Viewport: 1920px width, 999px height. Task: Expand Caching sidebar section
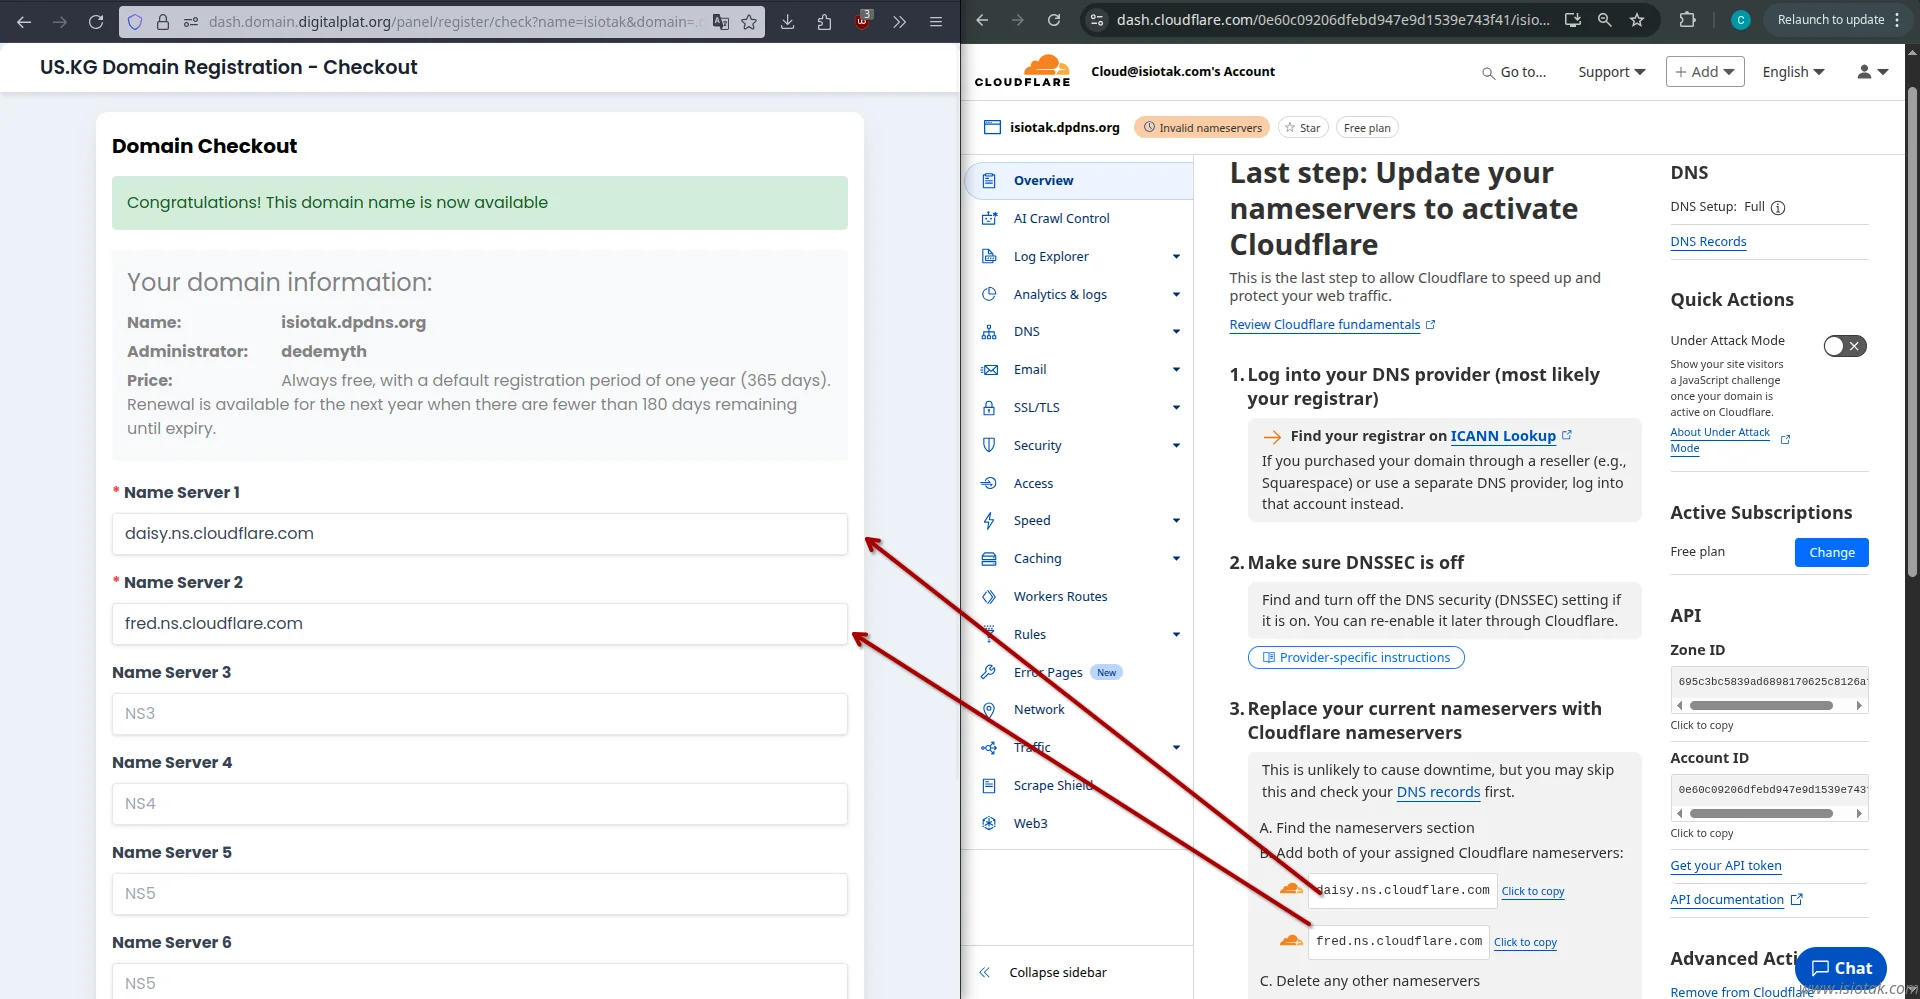coord(1176,559)
